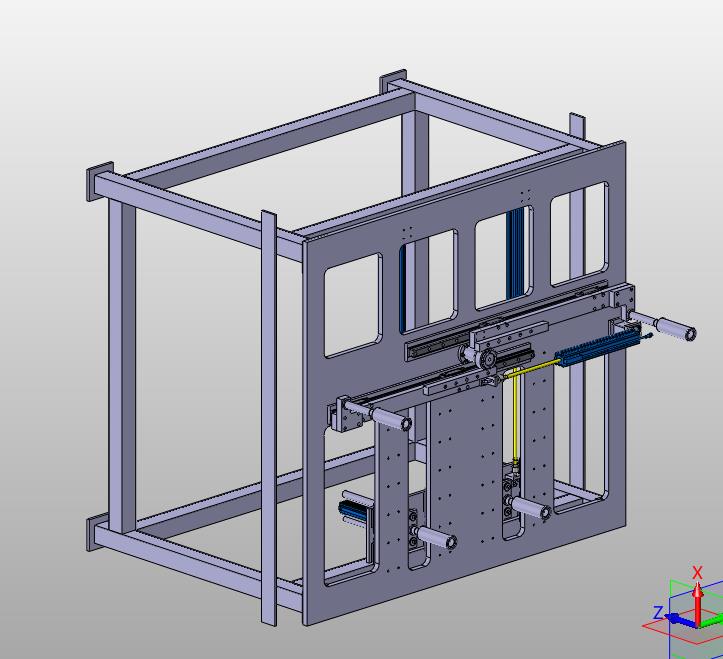
Task: Select the cylindrical handle at the rail's left end
Action: coord(391,418)
